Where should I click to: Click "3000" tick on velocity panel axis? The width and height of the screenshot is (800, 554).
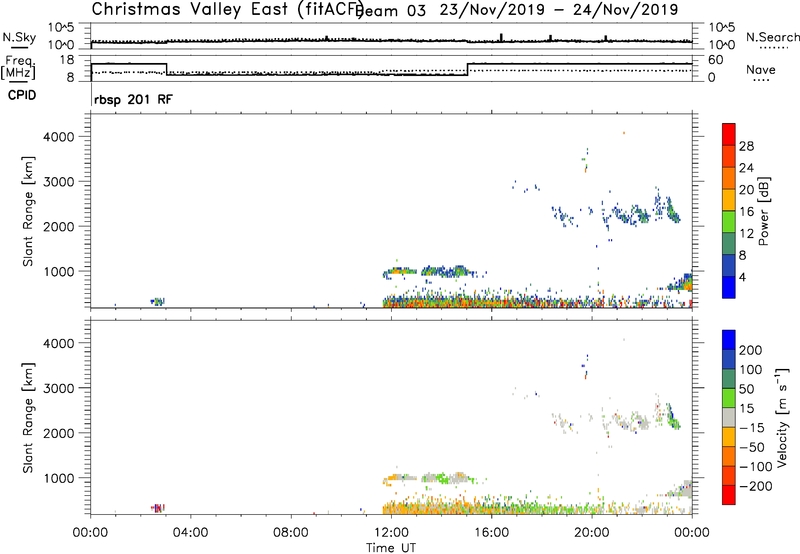59,388
